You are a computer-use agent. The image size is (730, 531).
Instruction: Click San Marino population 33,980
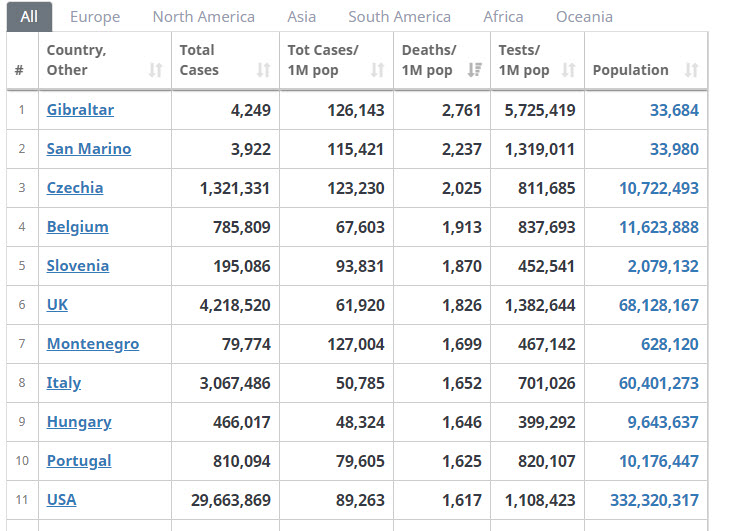click(x=674, y=149)
